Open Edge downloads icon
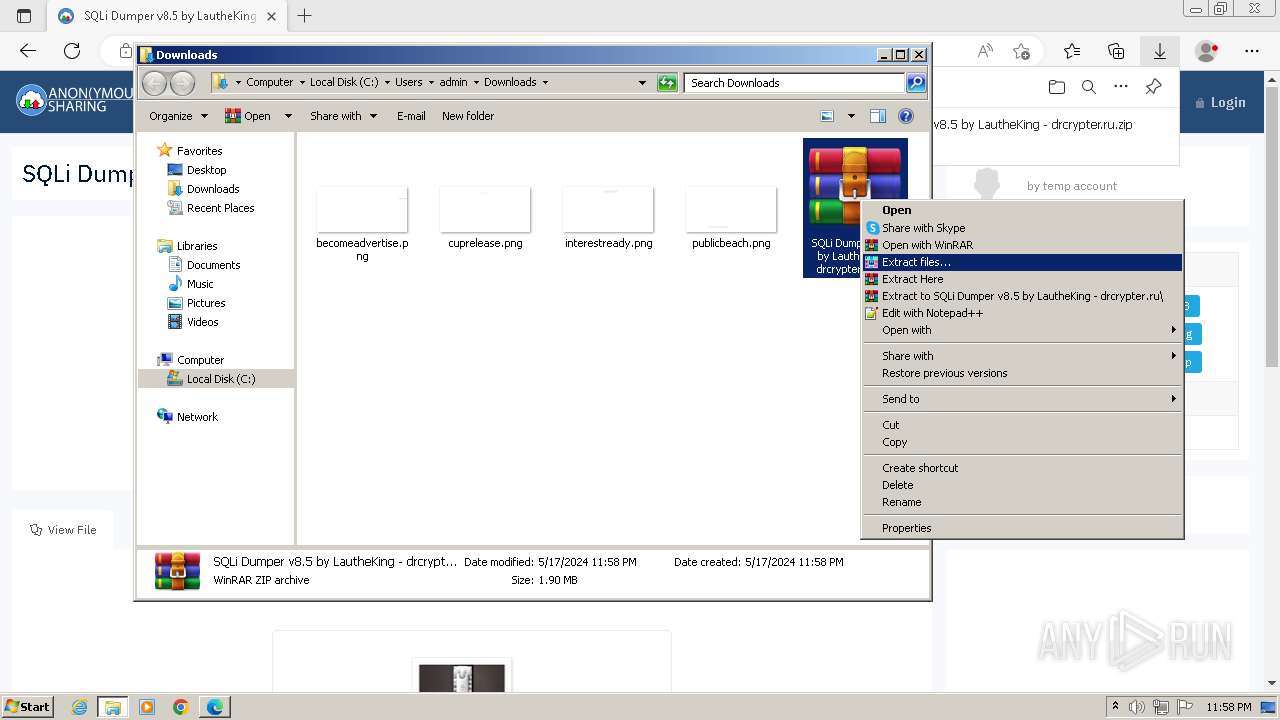The height and width of the screenshot is (720, 1280). tap(1160, 51)
